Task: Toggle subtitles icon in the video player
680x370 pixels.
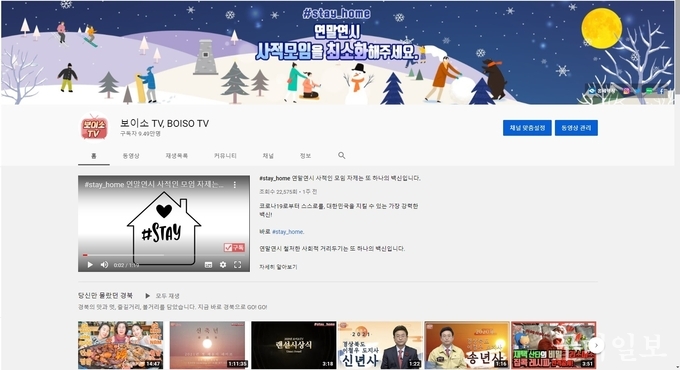Action: click(209, 265)
